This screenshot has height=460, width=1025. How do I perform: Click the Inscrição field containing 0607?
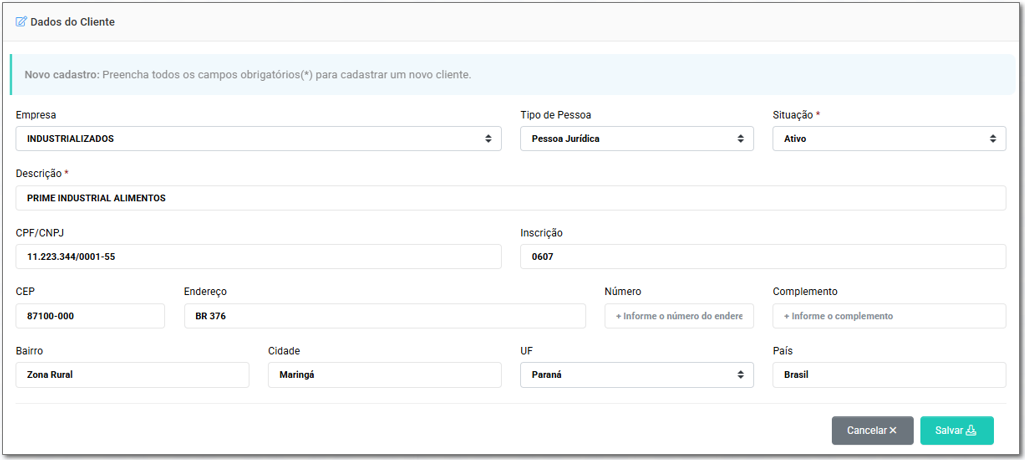[762, 257]
